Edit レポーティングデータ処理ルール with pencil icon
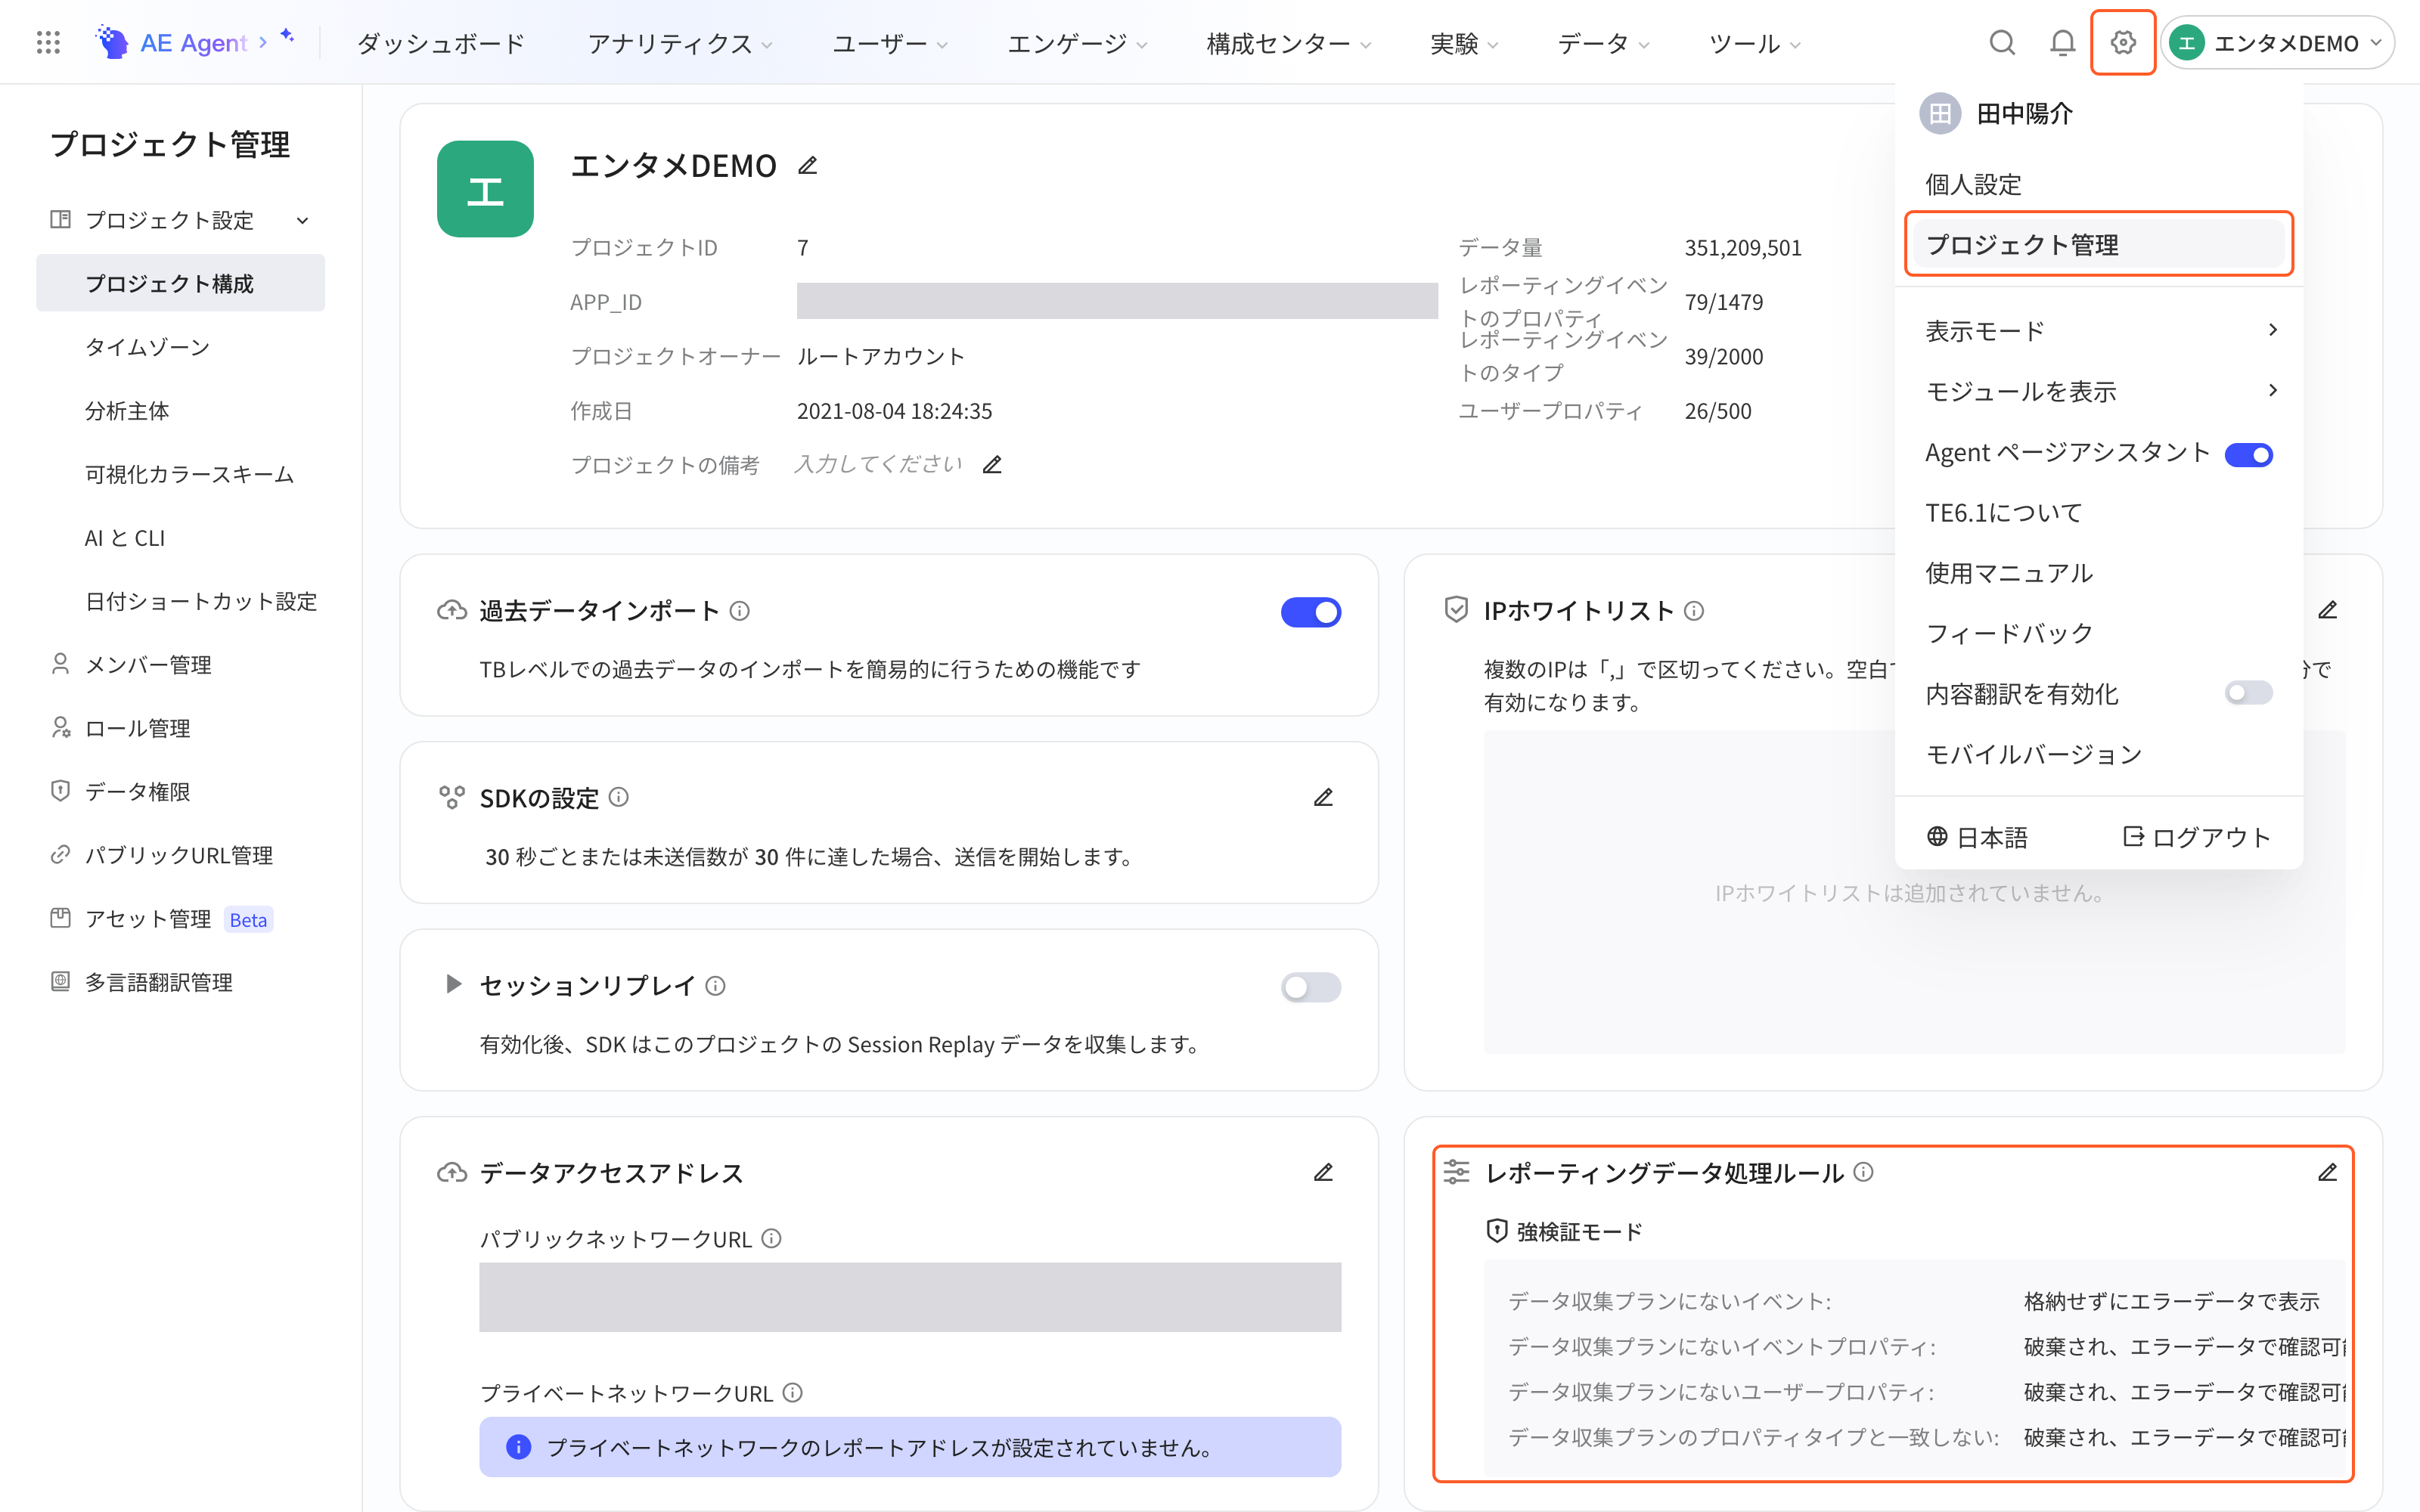 (2328, 1172)
